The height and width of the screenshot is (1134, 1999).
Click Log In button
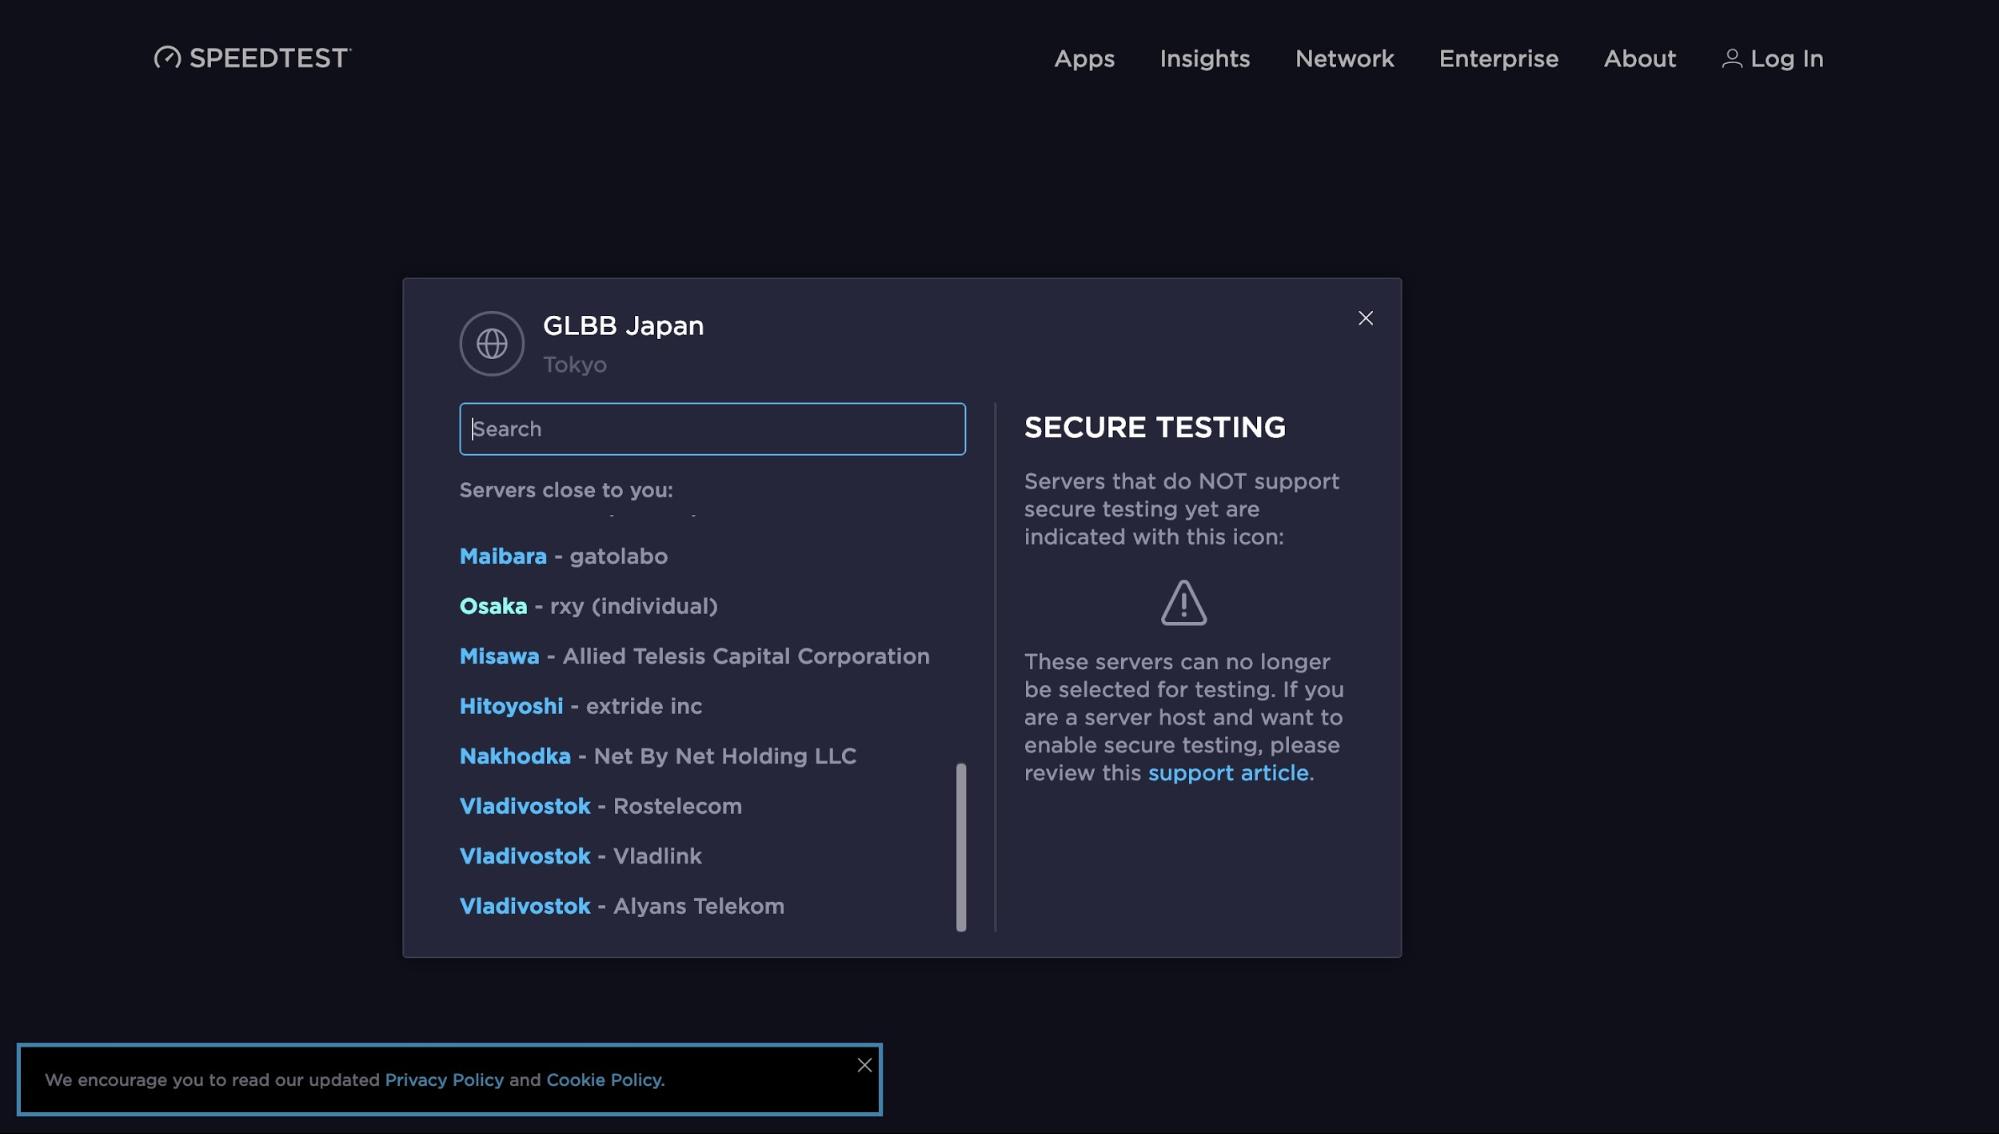pos(1771,56)
